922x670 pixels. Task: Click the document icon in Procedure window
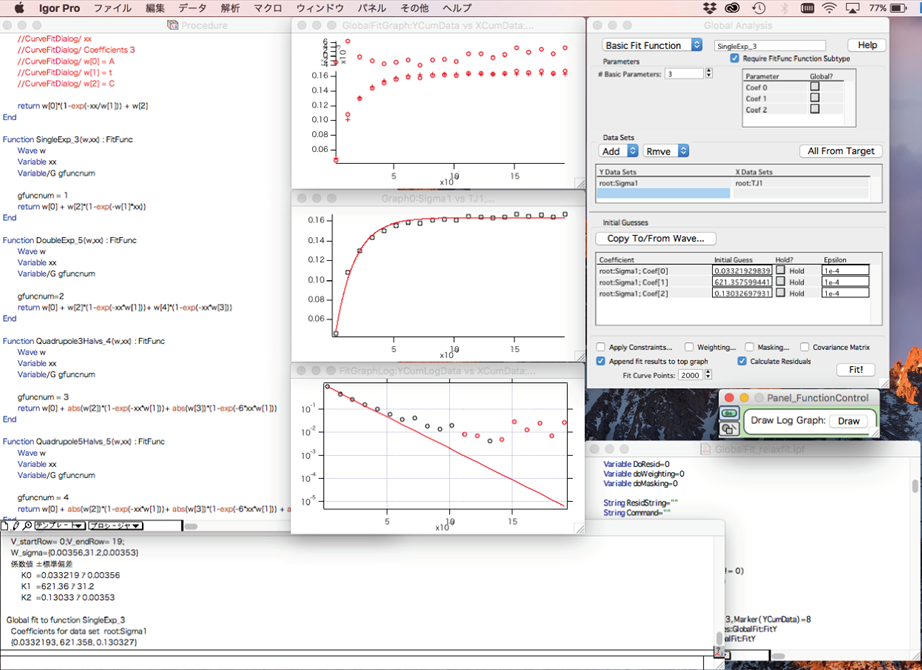pos(6,524)
